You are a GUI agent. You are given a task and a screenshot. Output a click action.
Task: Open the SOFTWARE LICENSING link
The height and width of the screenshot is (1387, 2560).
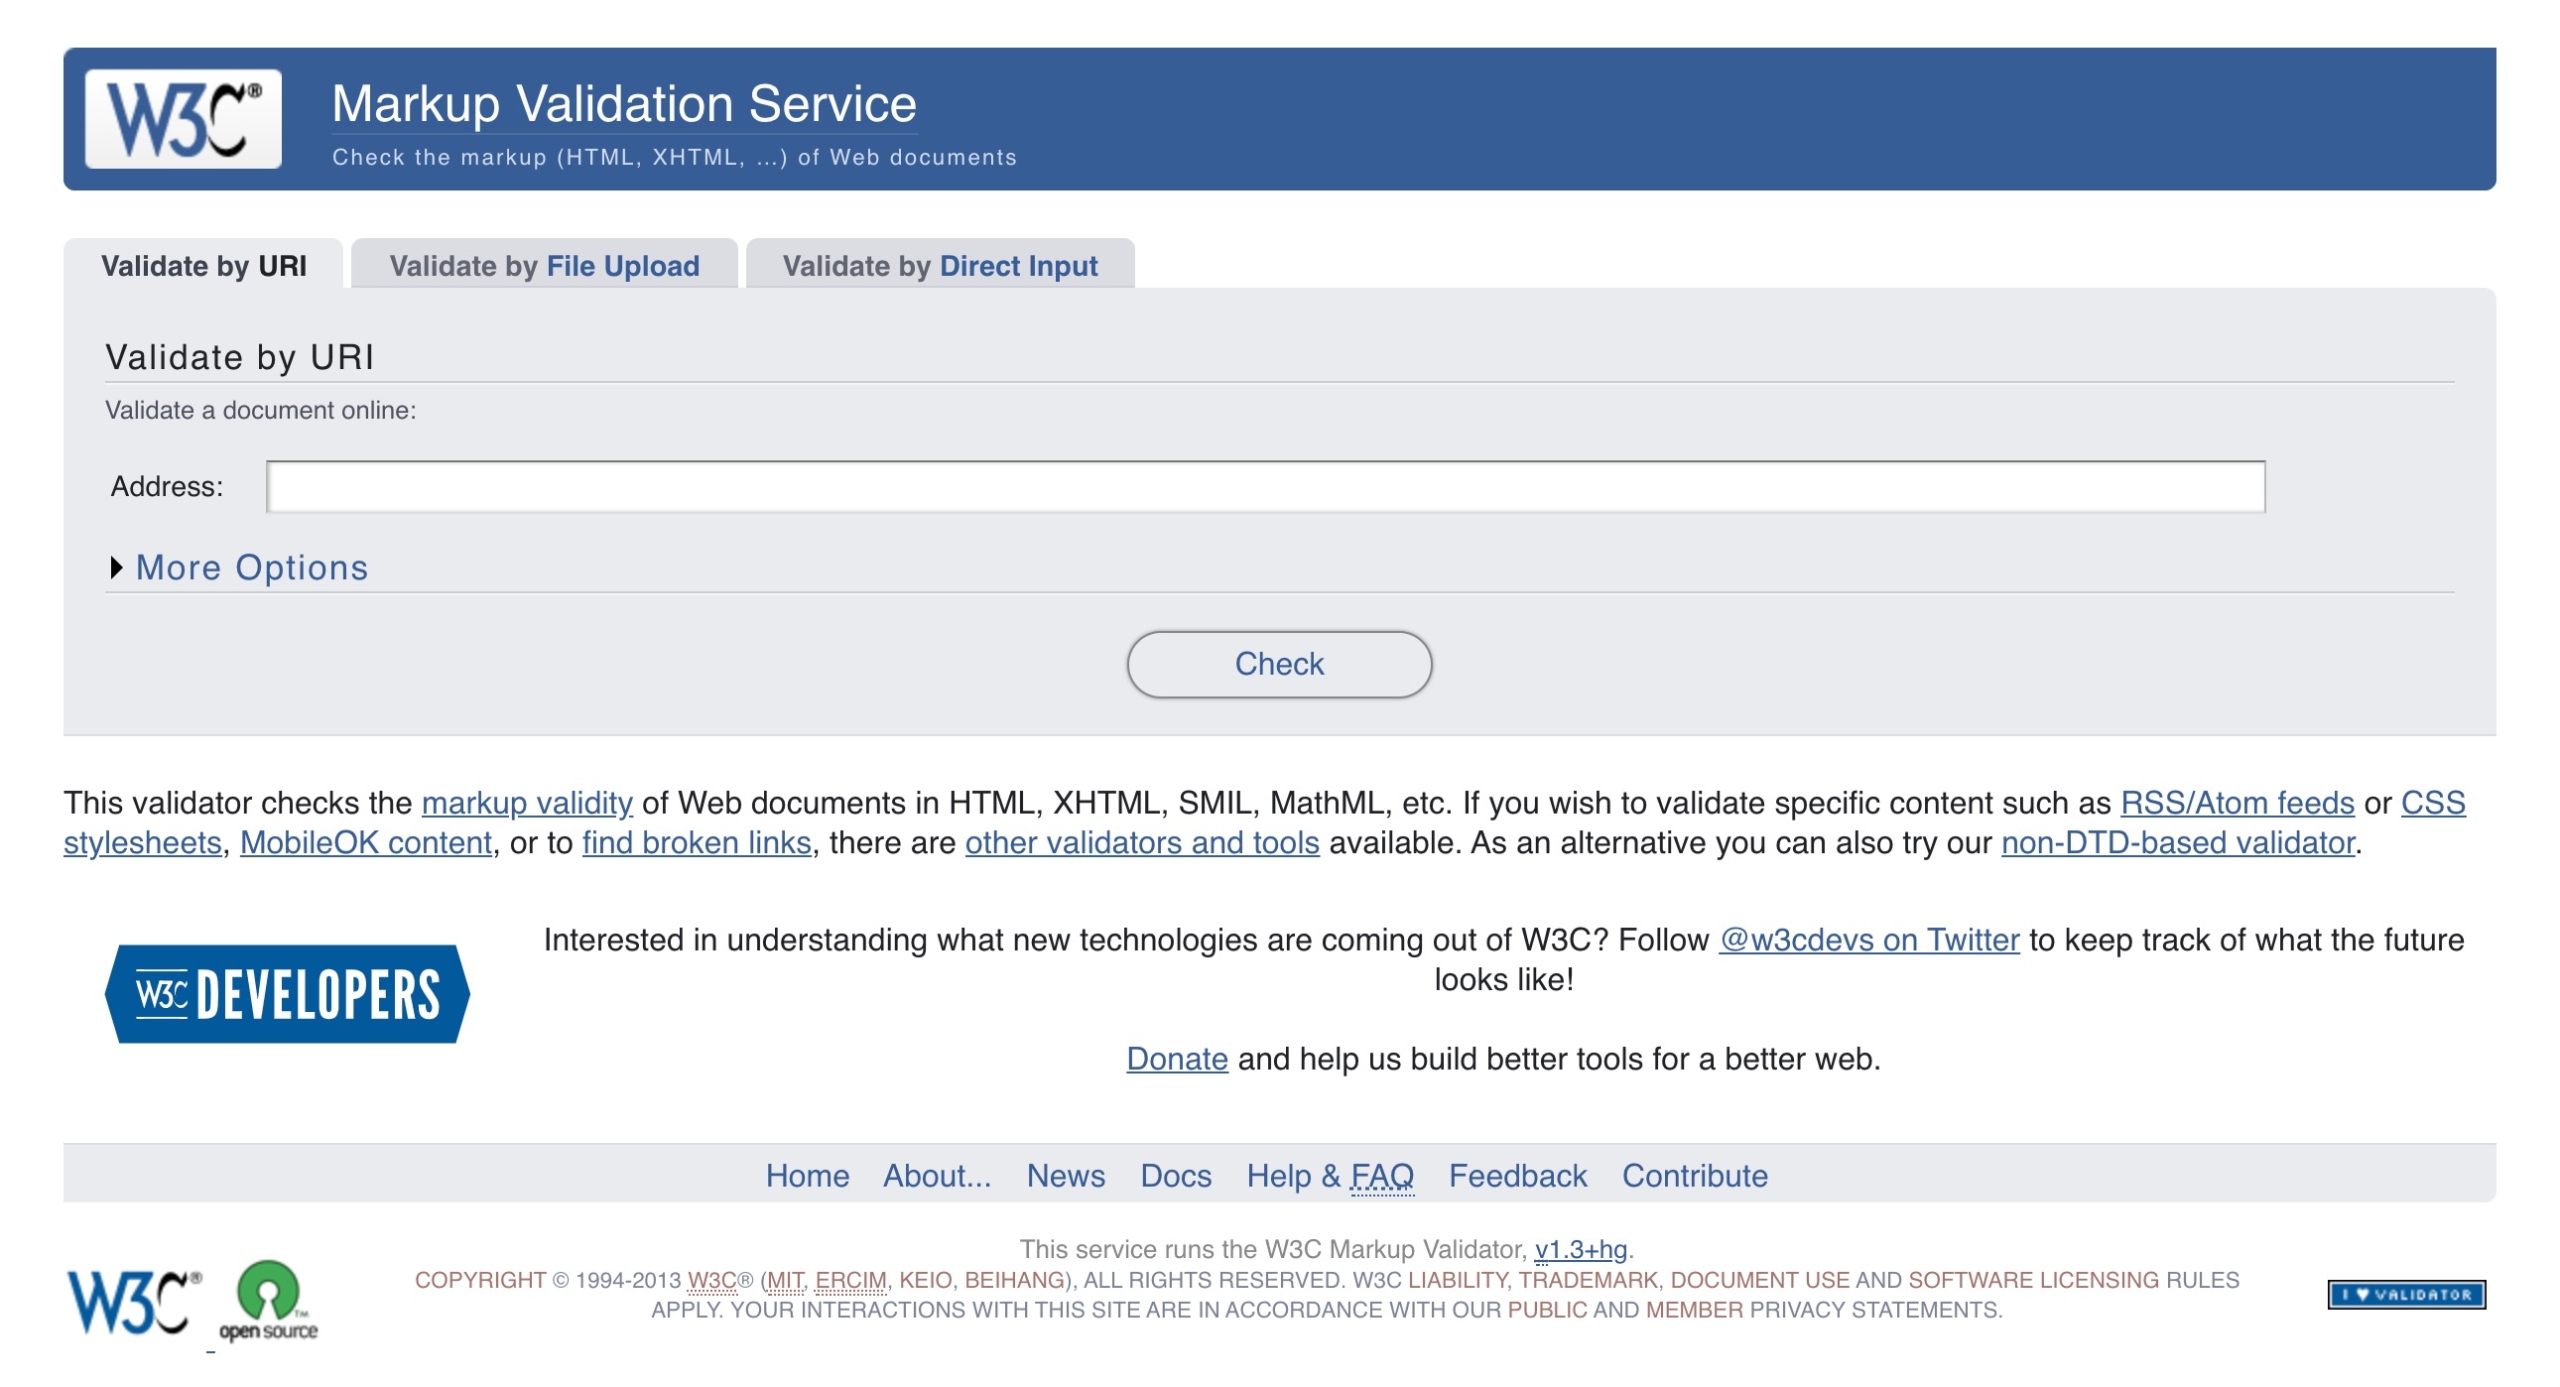[2034, 1281]
